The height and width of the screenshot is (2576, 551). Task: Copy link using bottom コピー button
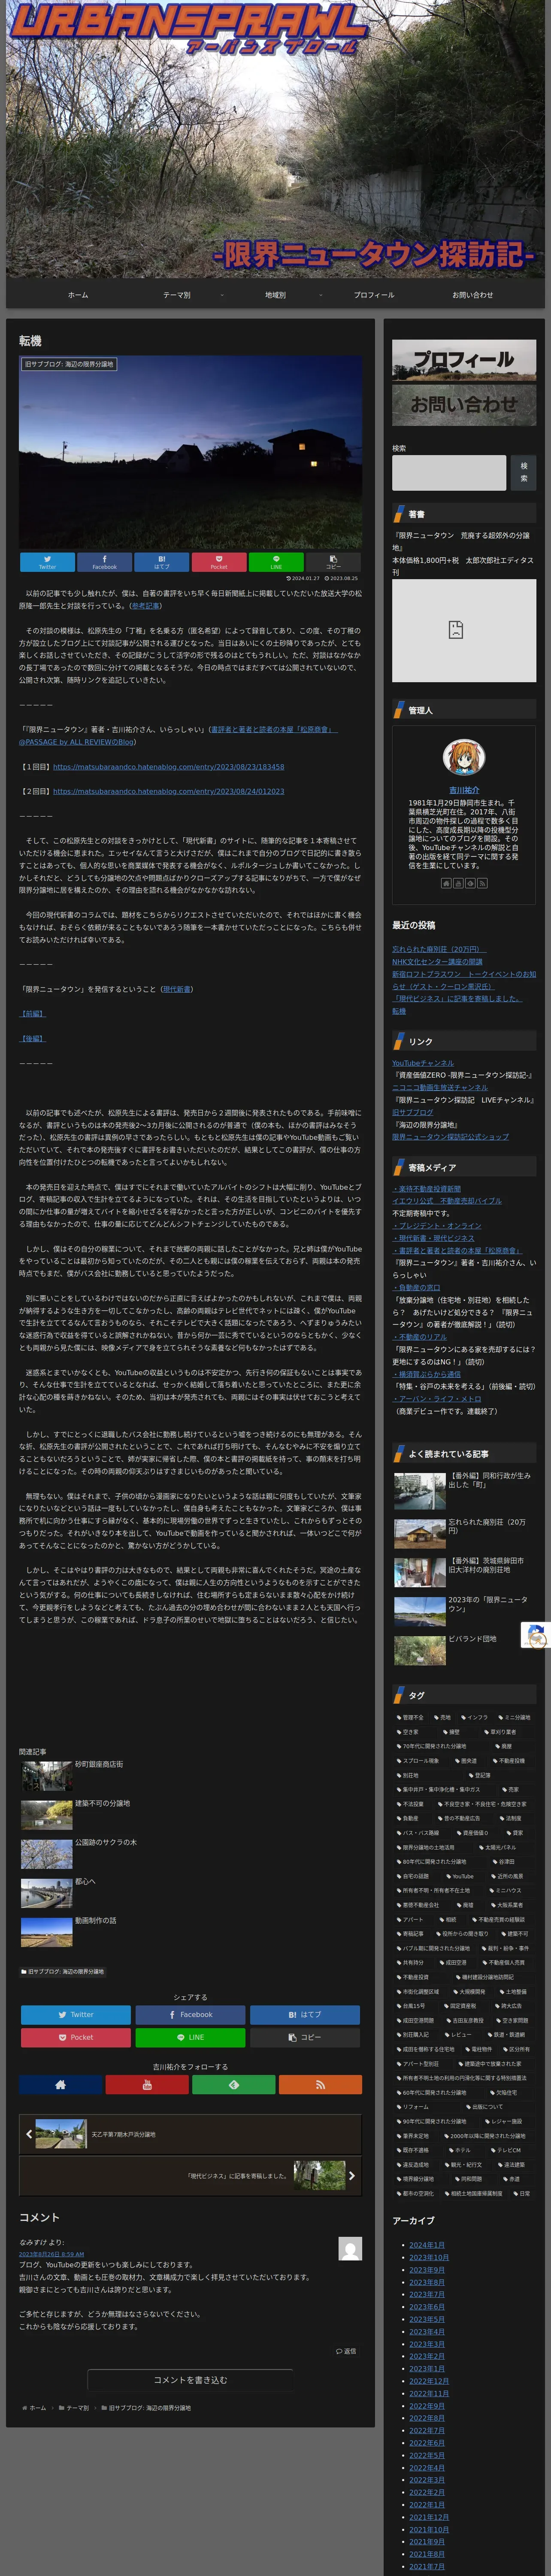coord(305,2037)
